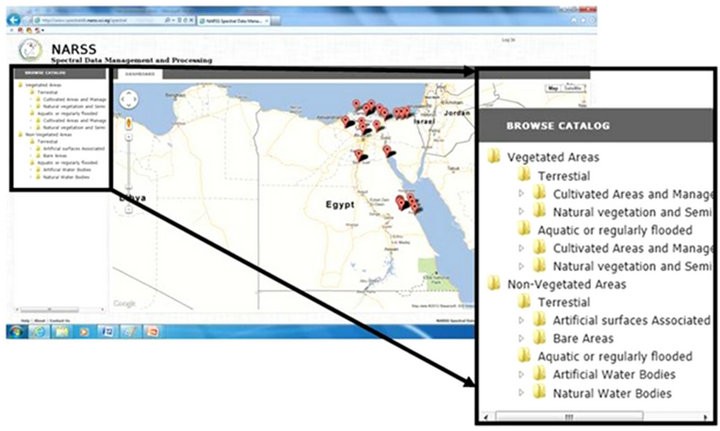Click left scroll arrow in enlarged catalog
This screenshot has width=720, height=431.
tap(486, 417)
